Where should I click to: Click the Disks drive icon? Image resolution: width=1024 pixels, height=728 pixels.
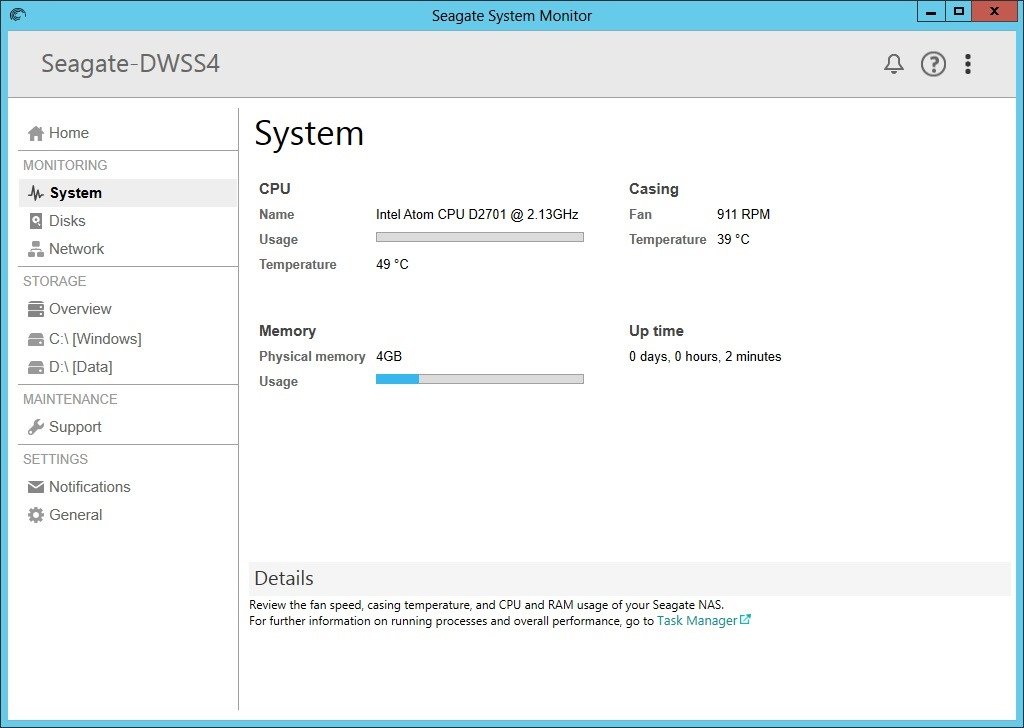click(x=36, y=221)
